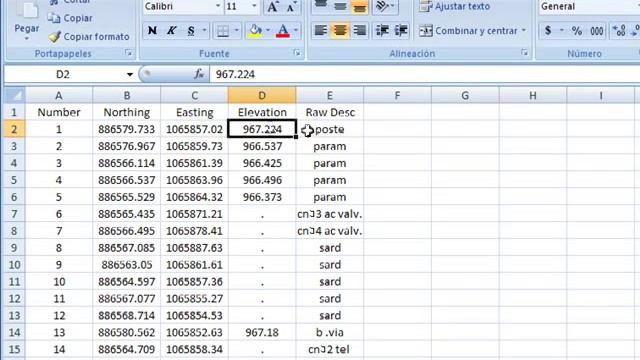Click cell containing cn02 tel
Image resolution: width=640 pixels, height=360 pixels.
pyautogui.click(x=330, y=349)
